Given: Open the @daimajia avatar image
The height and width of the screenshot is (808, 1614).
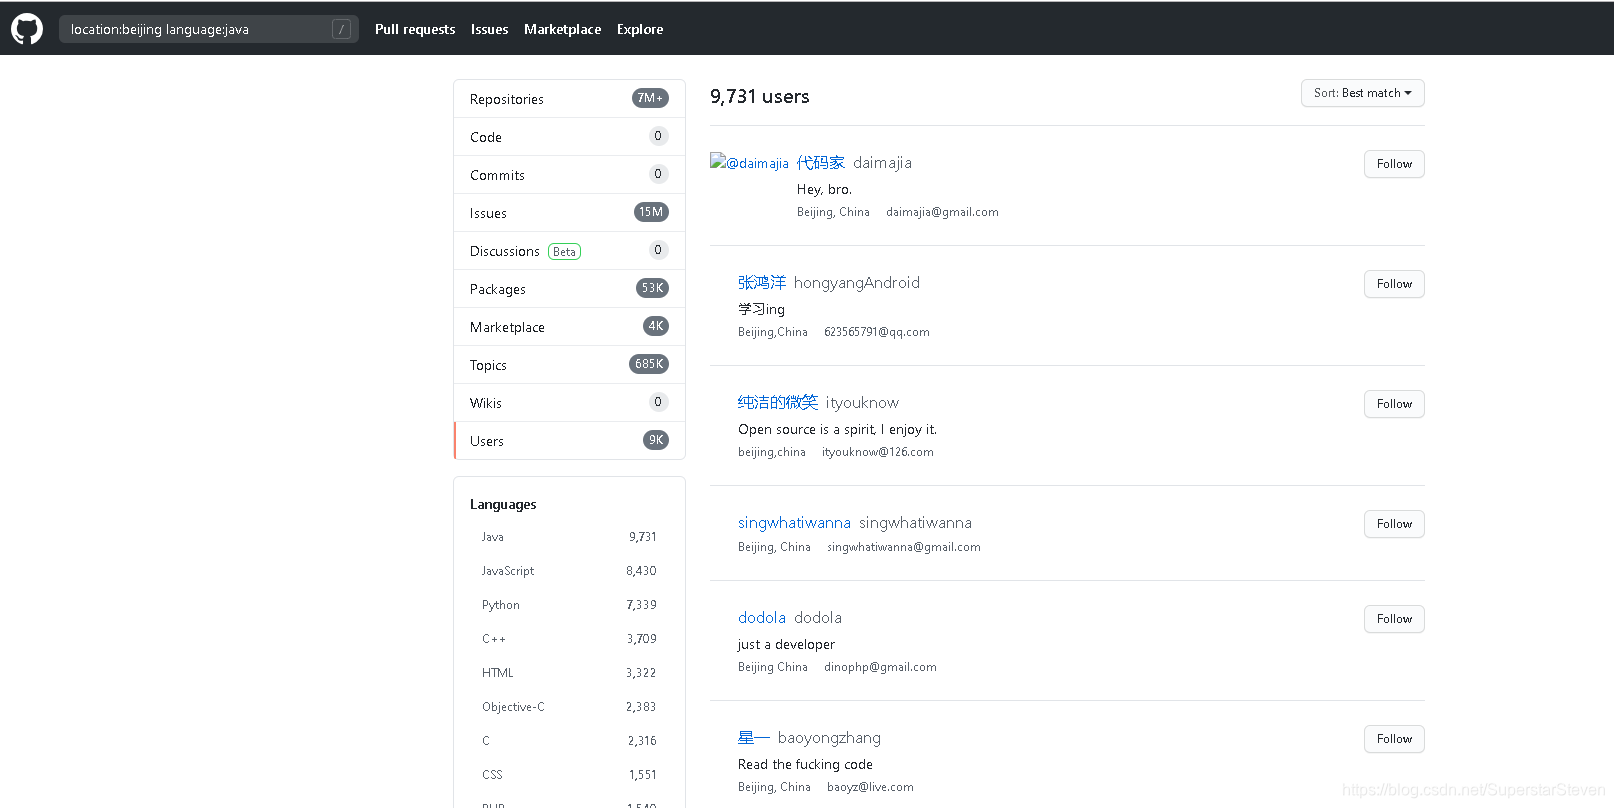Looking at the screenshot, I should pyautogui.click(x=749, y=162).
